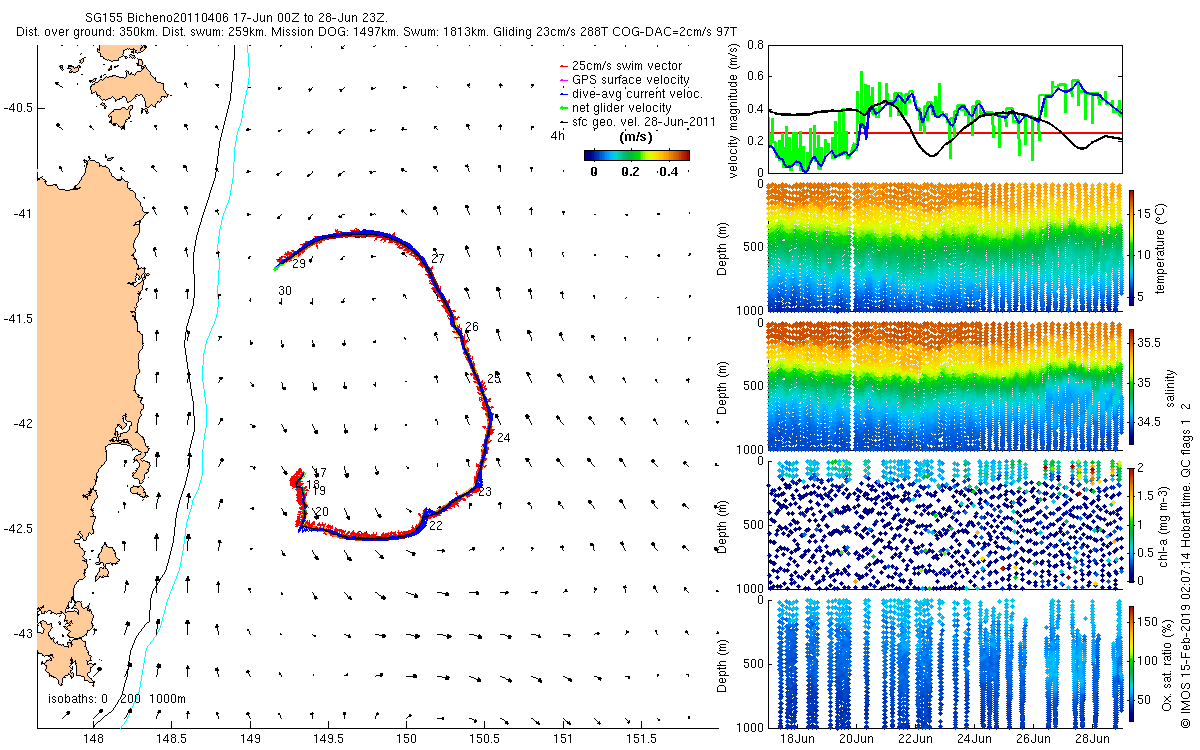Click the salinity depth section panel

[944, 385]
